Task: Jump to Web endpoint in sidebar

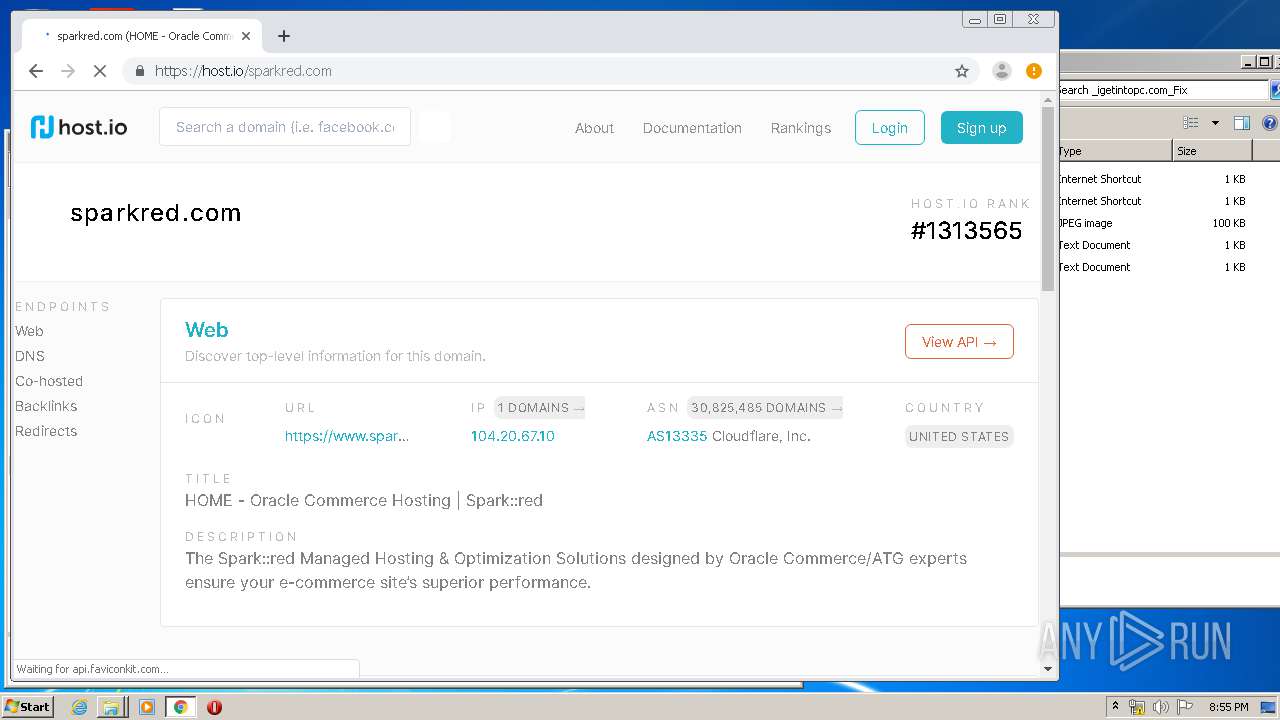Action: point(29,331)
